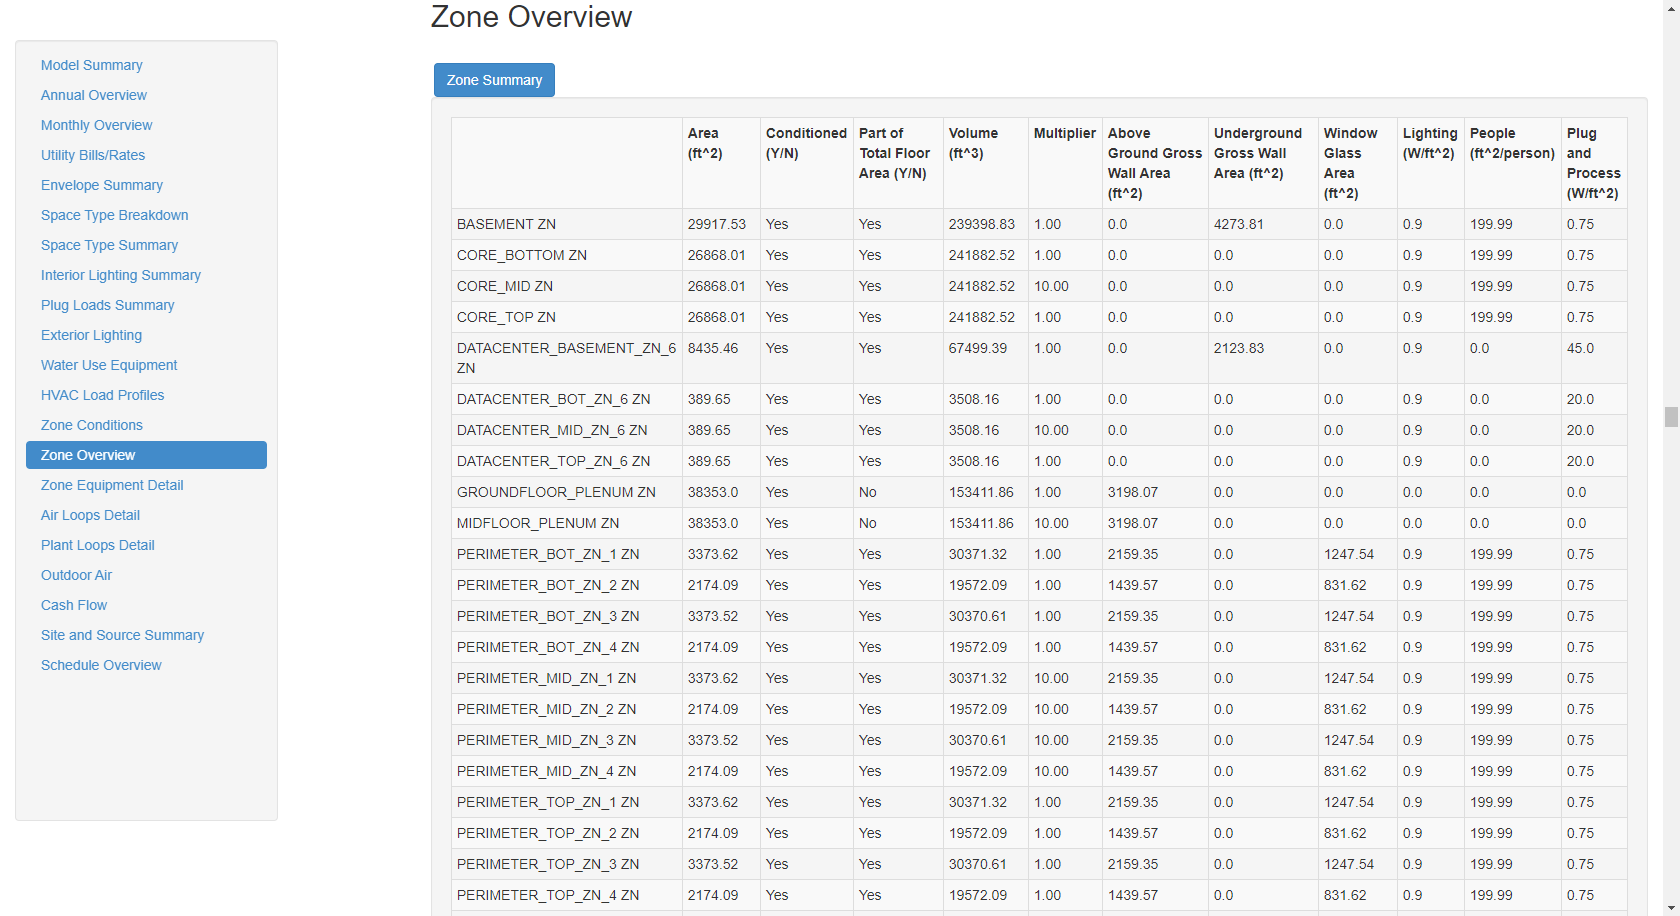The width and height of the screenshot is (1680, 916).
Task: Open Zone Equipment Detail page
Action: pos(111,485)
